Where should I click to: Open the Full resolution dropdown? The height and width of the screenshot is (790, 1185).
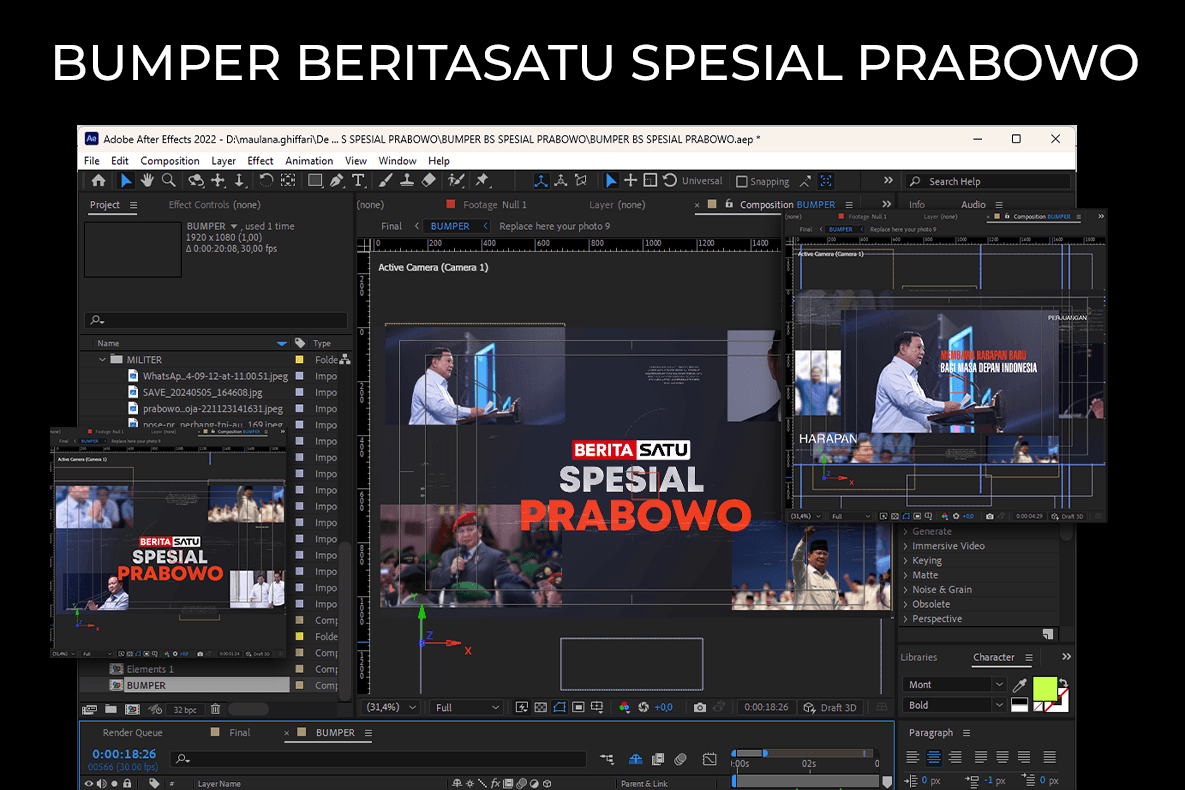pyautogui.click(x=467, y=708)
